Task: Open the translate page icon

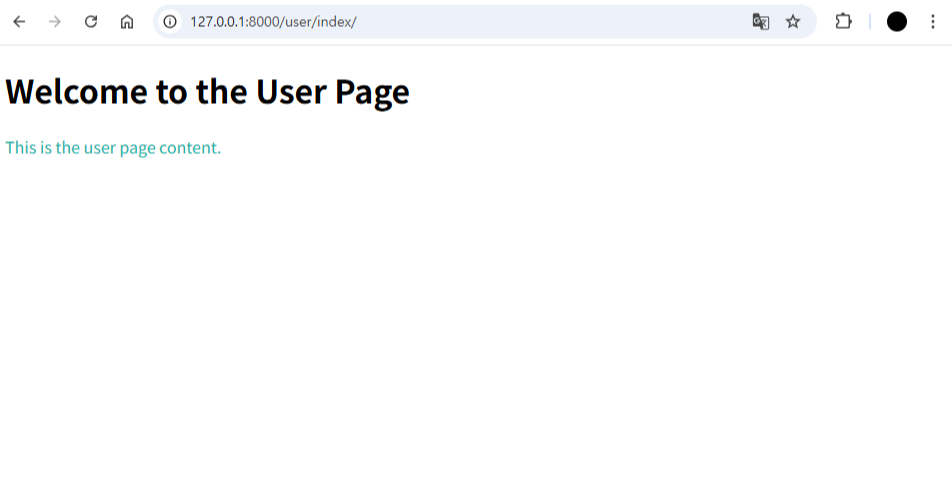Action: (761, 22)
